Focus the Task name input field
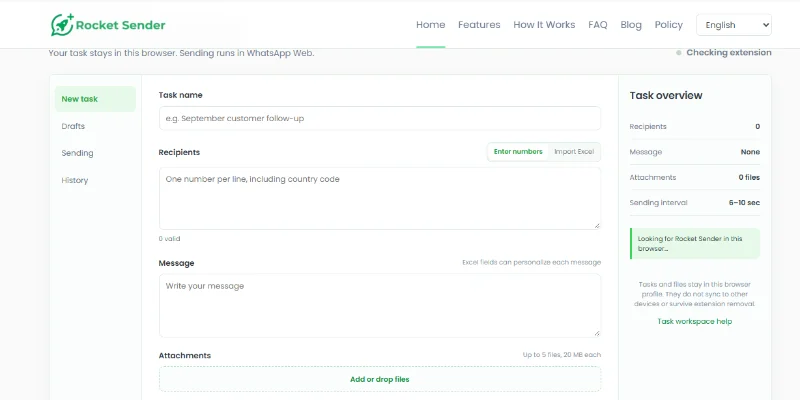The image size is (800, 400). [380, 118]
